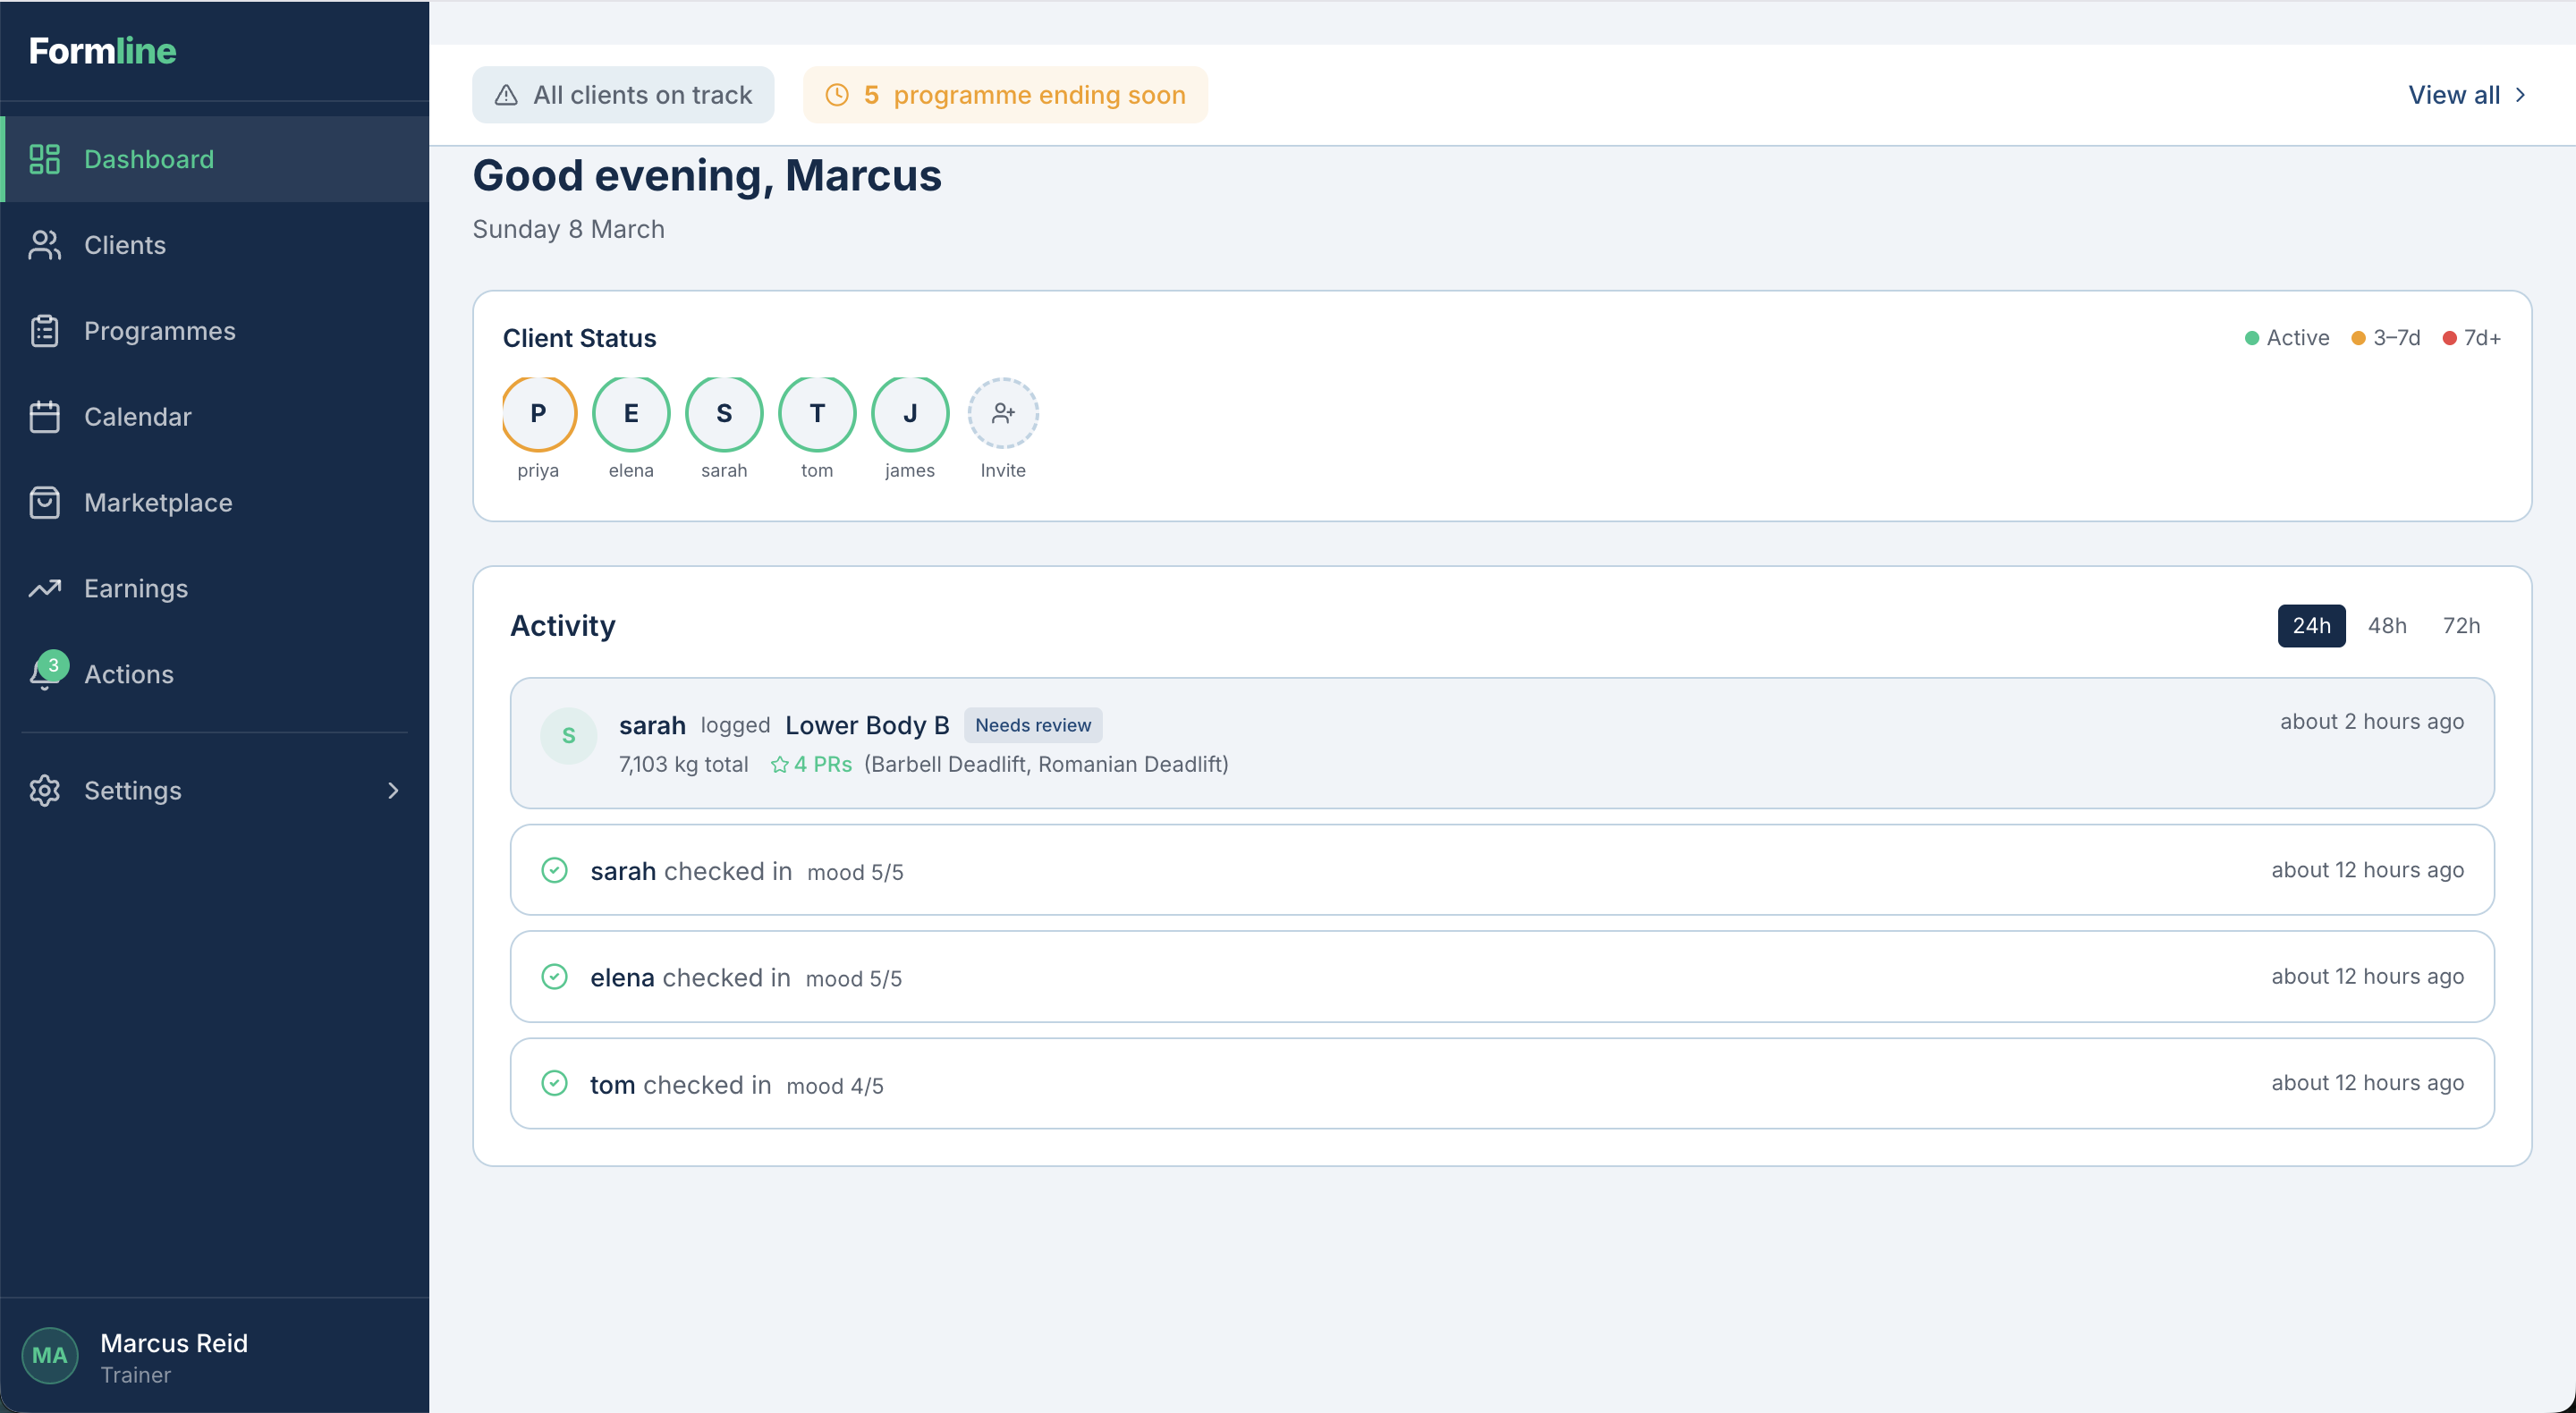View Earnings with the trend-line icon
The image size is (2576, 1413).
(44, 588)
